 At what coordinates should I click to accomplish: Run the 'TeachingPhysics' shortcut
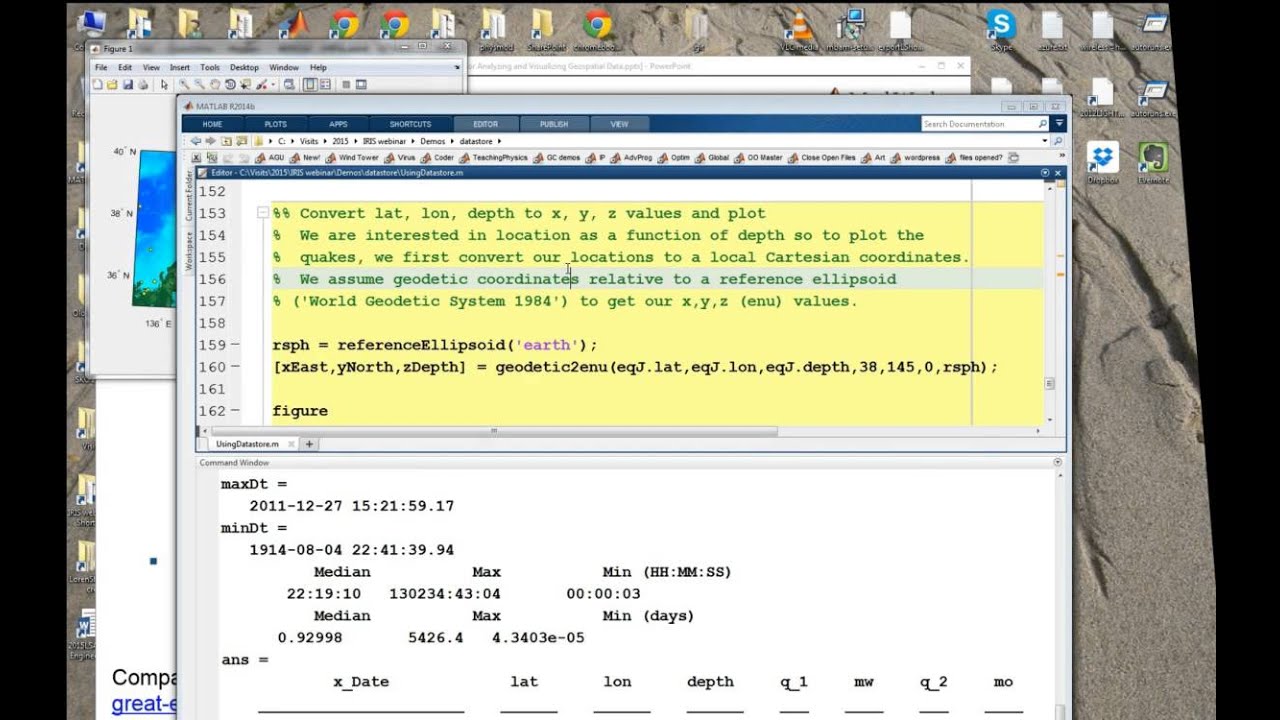point(493,157)
